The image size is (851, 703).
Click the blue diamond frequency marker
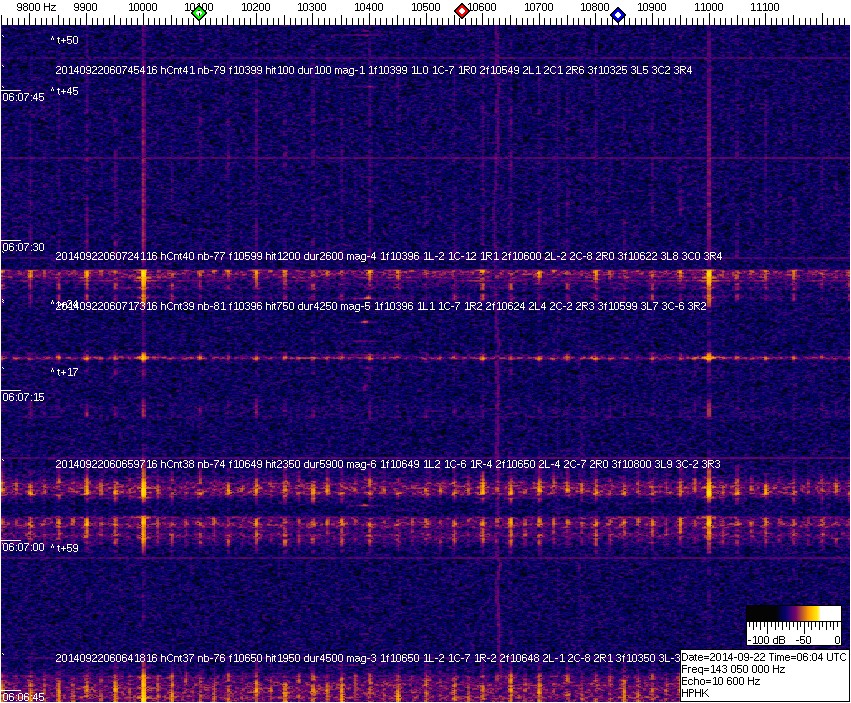click(618, 15)
